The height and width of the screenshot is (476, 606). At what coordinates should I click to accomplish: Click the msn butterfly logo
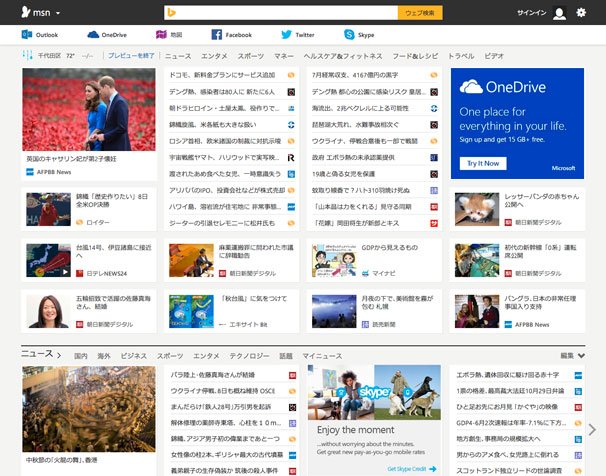point(26,12)
